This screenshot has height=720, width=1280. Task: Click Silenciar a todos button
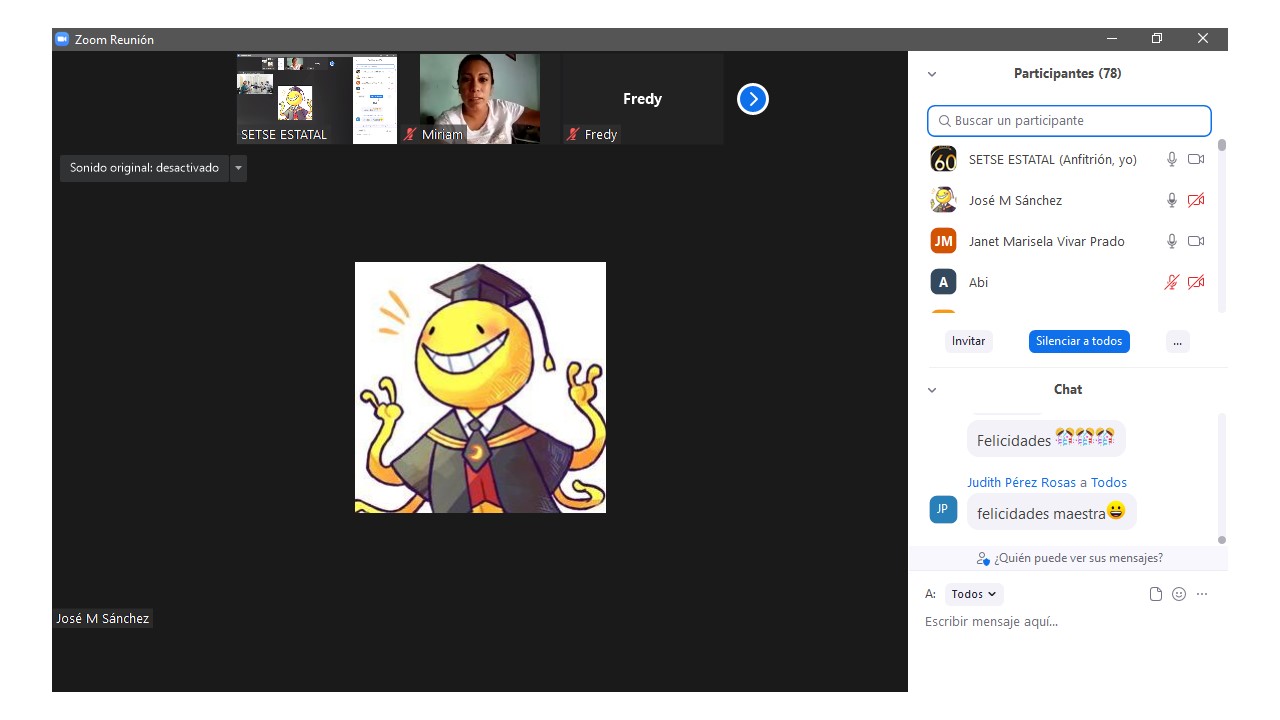coord(1079,341)
